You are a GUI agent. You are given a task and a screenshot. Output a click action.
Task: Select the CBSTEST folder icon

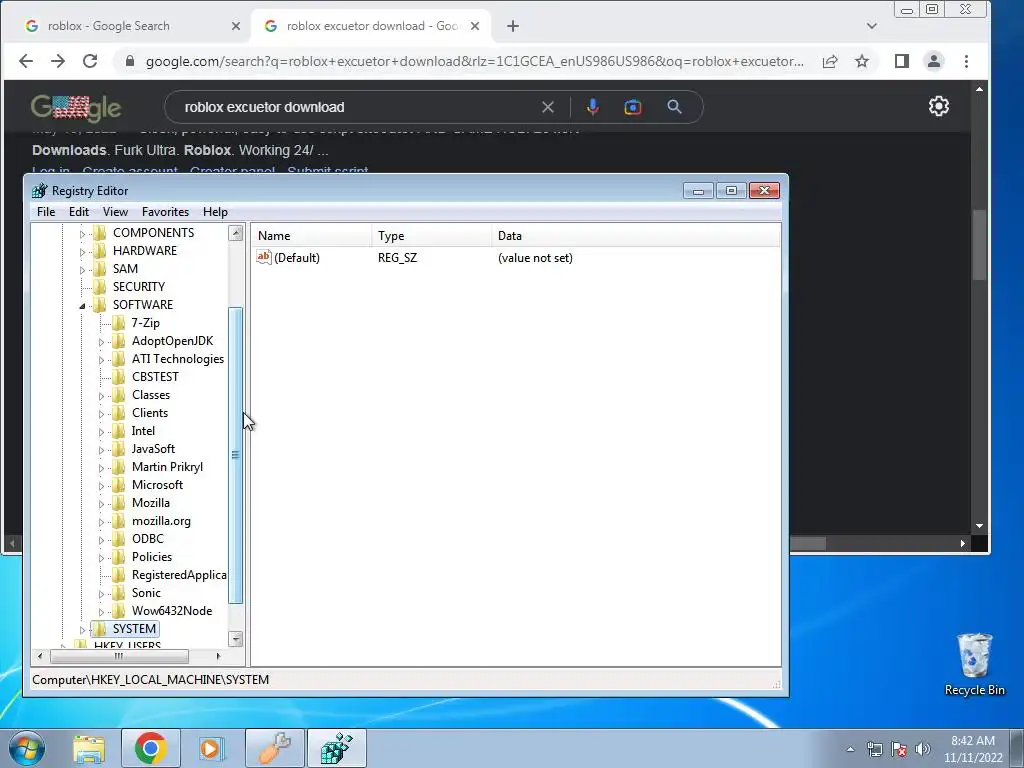(x=119, y=377)
